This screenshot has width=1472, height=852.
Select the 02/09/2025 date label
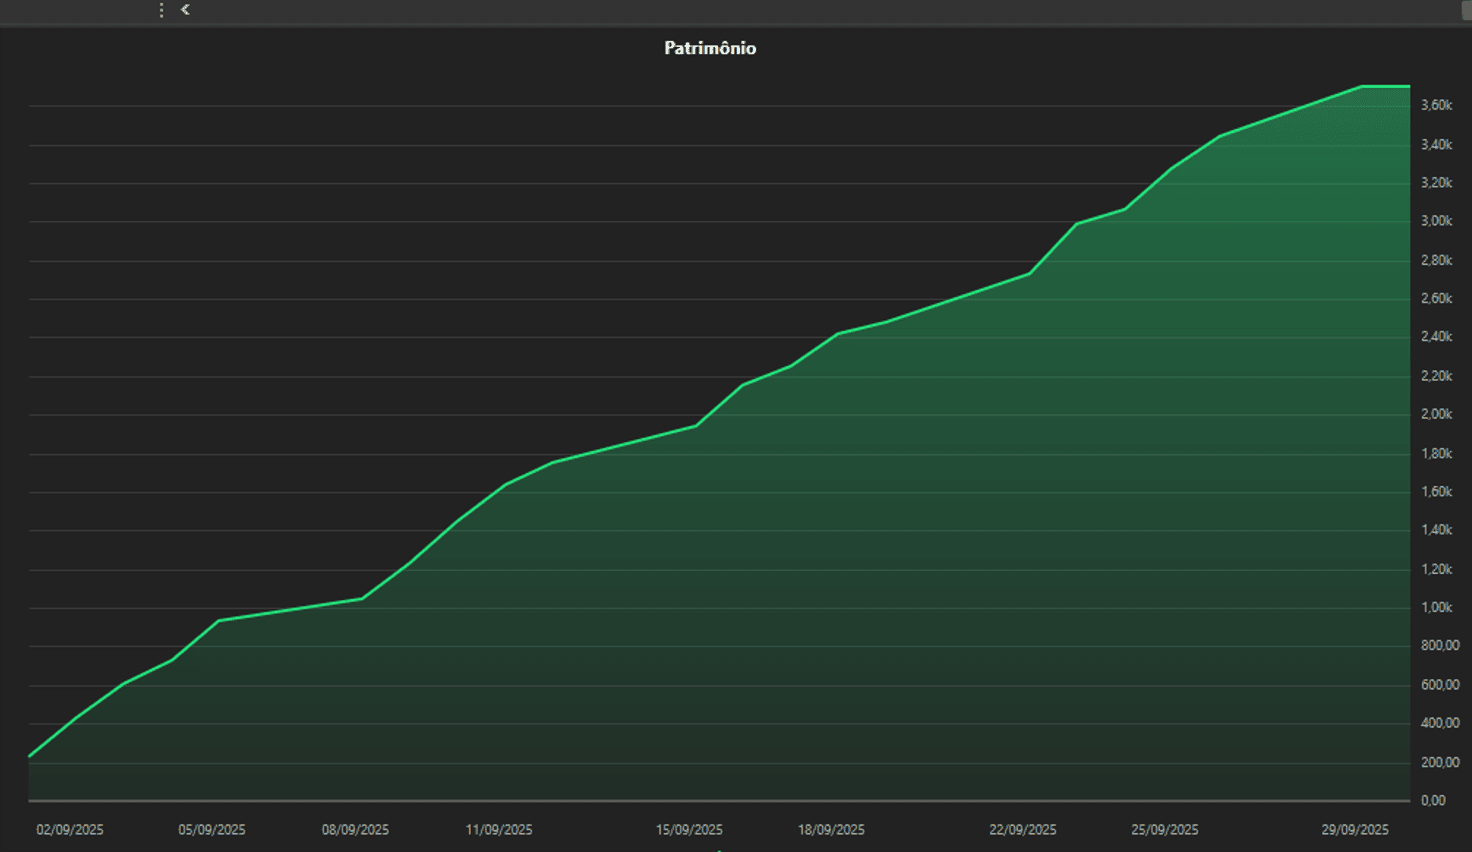click(x=70, y=830)
